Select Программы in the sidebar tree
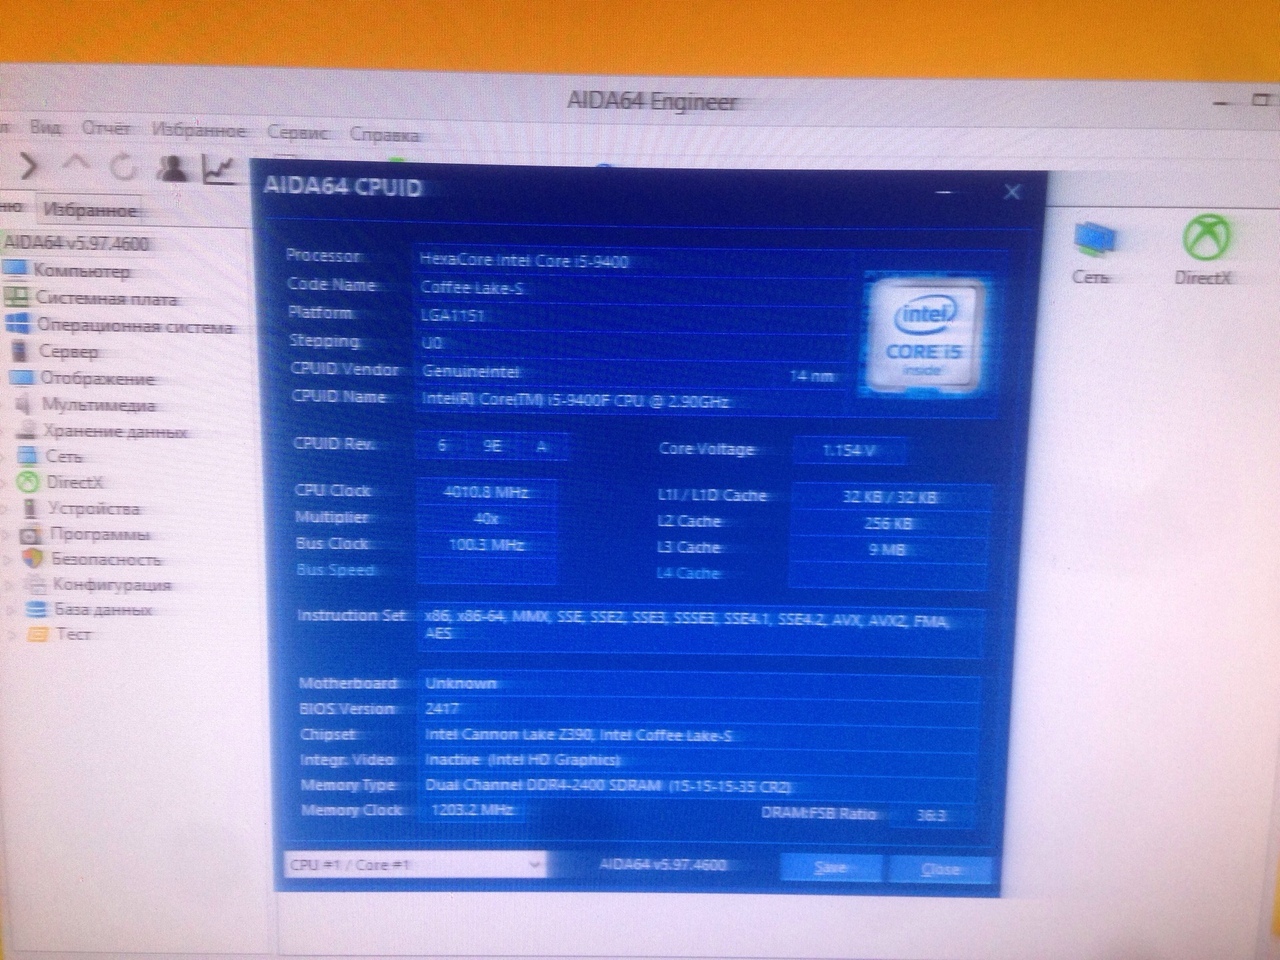This screenshot has height=960, width=1280. pos(98,534)
